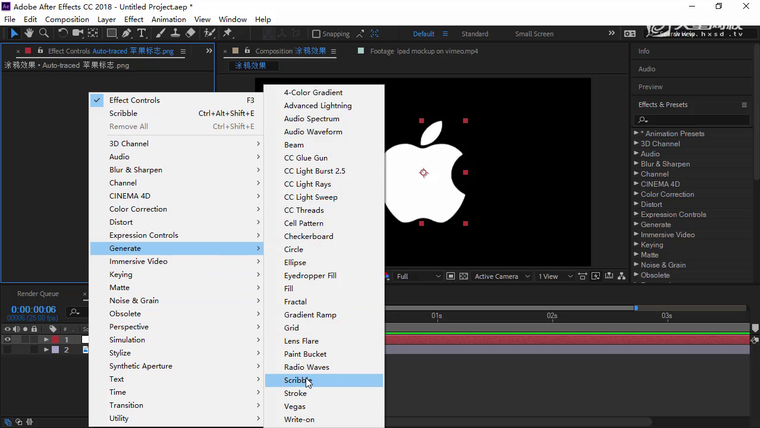Select the Hand tool
This screenshot has height=428, width=760.
29,33
